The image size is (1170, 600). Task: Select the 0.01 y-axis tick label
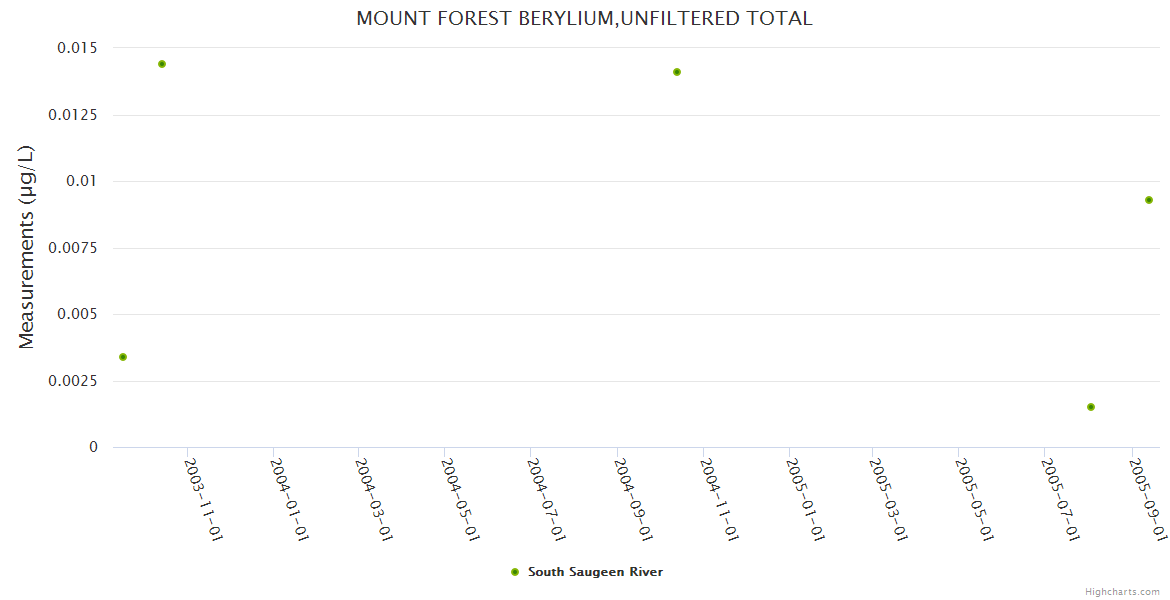(84, 181)
